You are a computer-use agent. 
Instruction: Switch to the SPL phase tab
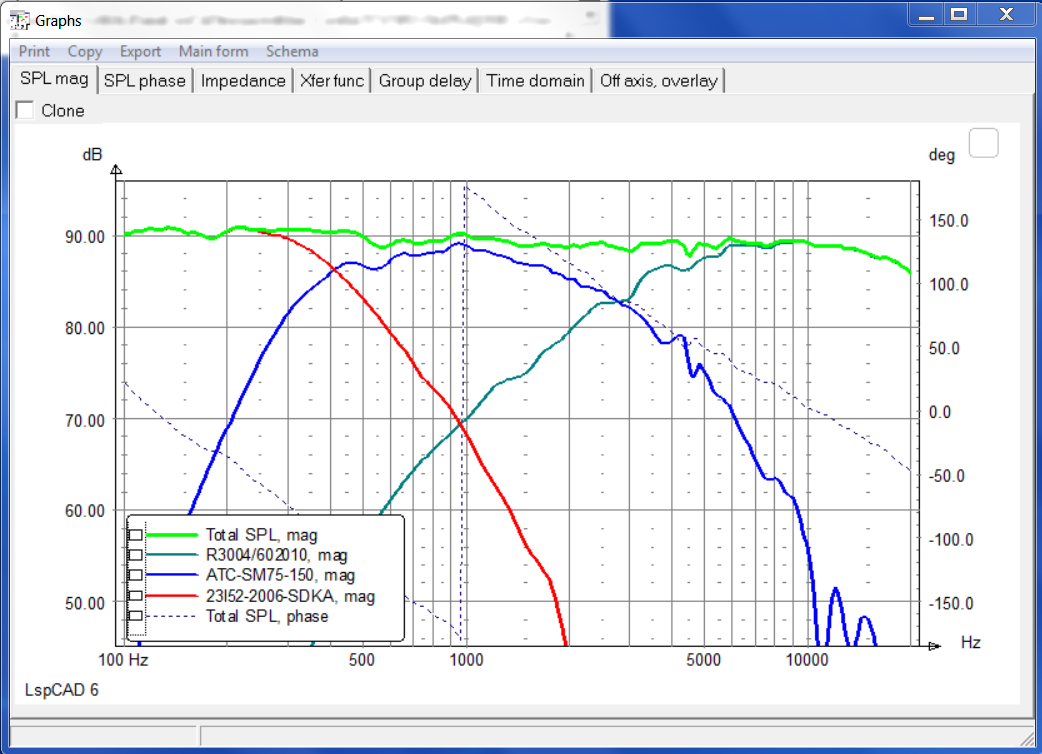pyautogui.click(x=145, y=81)
